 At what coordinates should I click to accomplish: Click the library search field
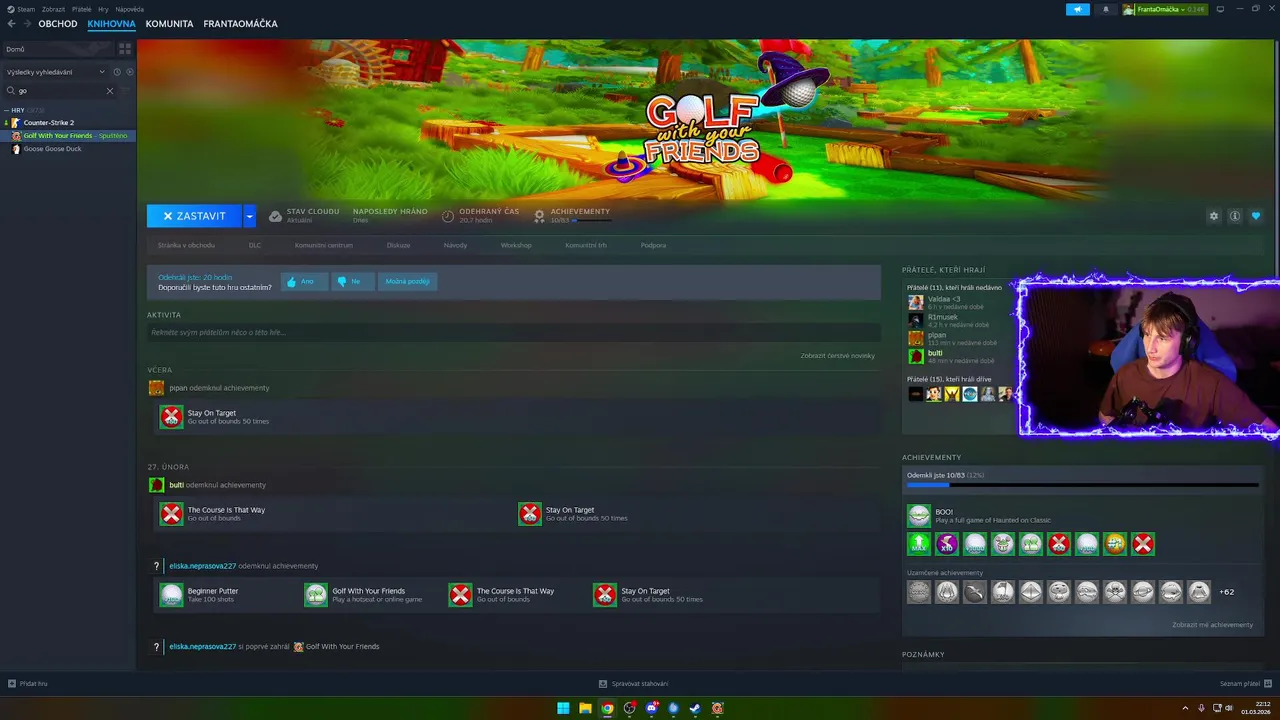pyautogui.click(x=60, y=91)
